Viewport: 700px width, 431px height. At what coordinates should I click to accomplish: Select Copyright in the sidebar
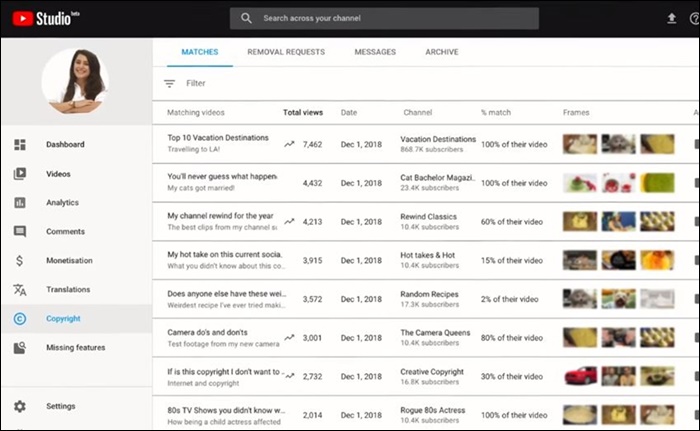point(63,318)
